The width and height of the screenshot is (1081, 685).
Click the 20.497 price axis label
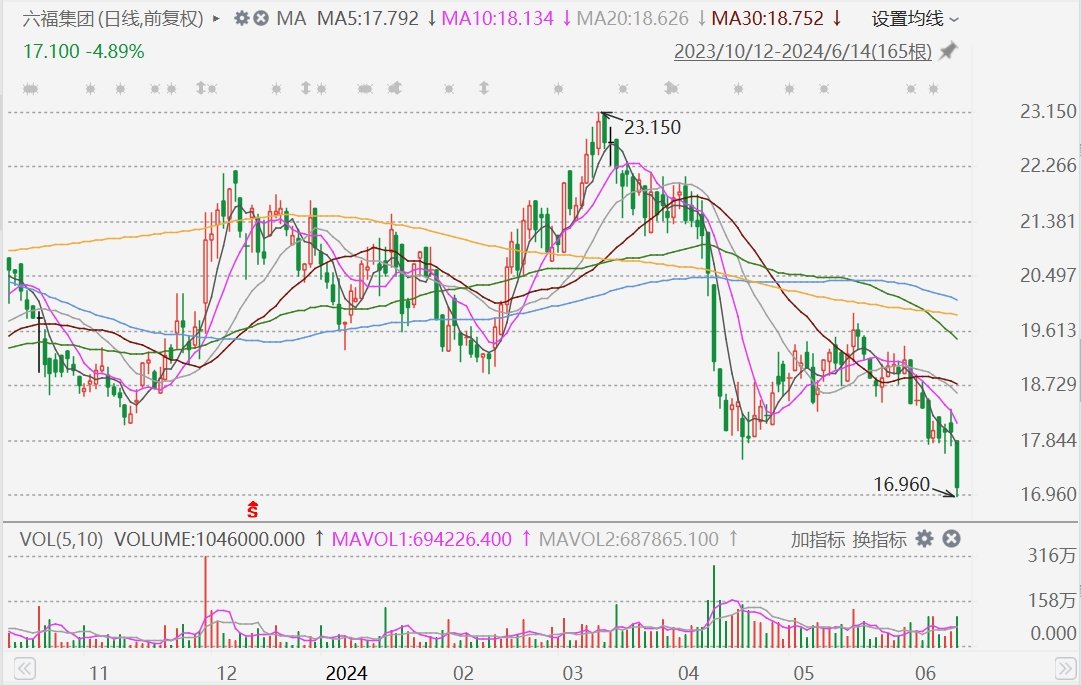[1048, 276]
